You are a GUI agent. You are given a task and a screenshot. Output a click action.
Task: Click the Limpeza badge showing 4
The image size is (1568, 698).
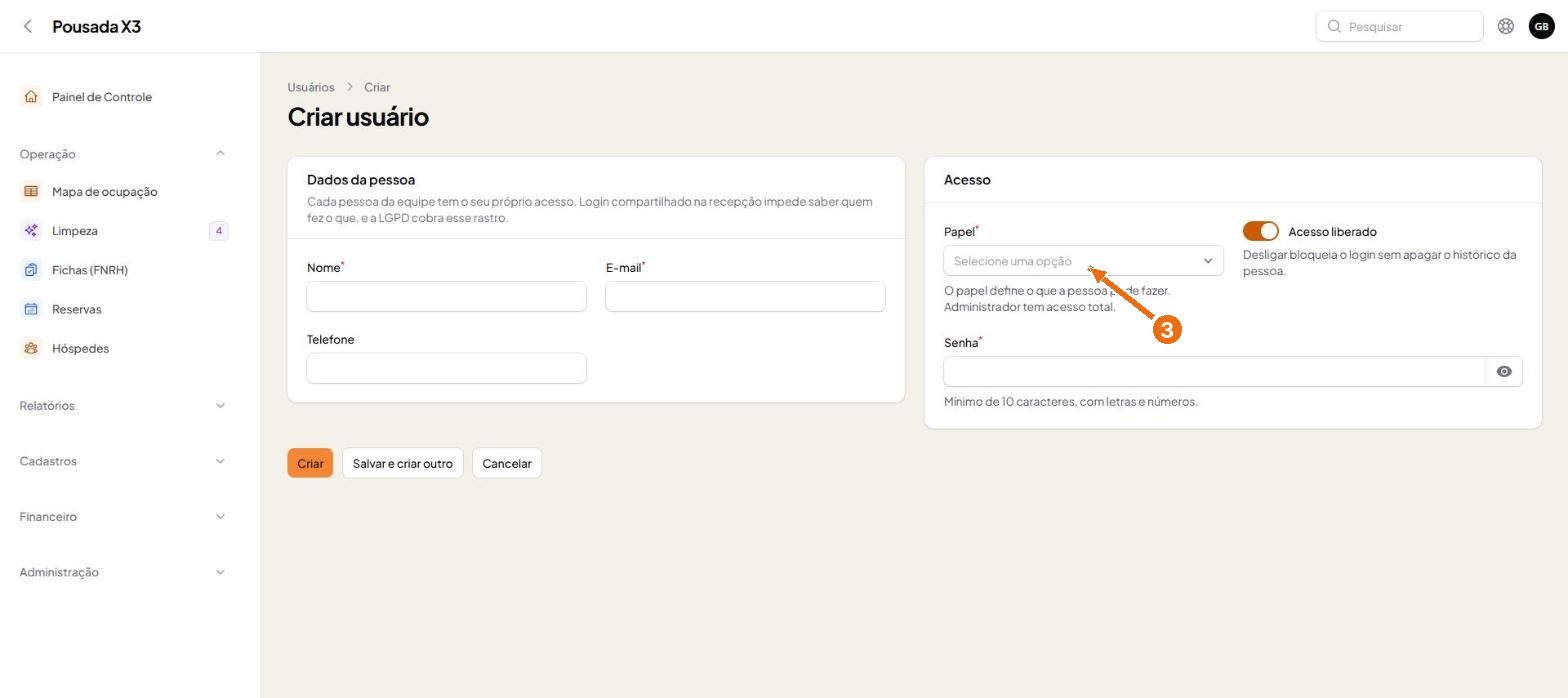coord(219,231)
